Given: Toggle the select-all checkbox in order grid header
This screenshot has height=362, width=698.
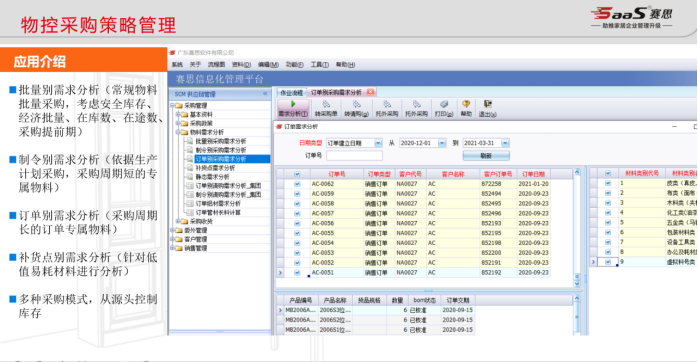Looking at the screenshot, I should (x=297, y=174).
